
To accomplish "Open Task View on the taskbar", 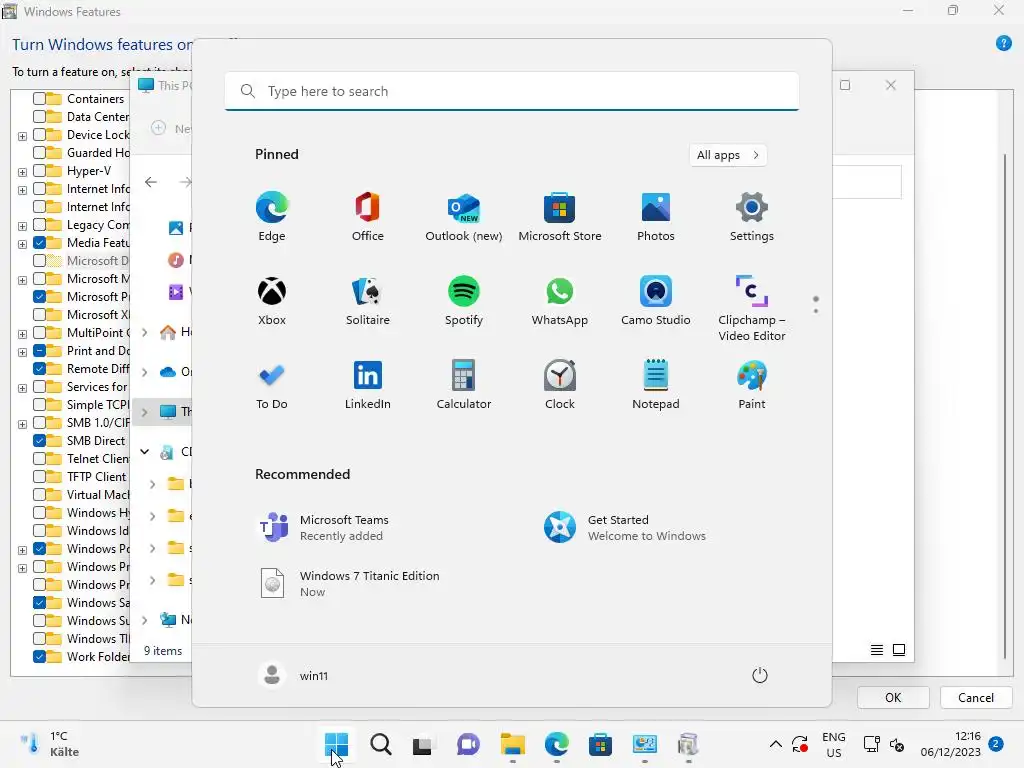I will coord(423,744).
